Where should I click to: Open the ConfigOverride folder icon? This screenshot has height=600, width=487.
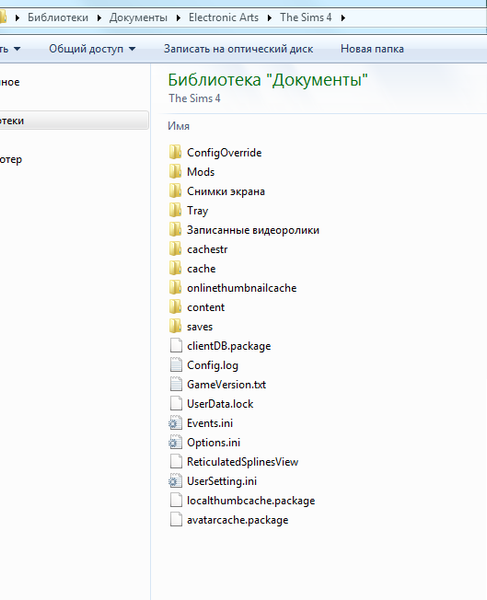[x=175, y=152]
